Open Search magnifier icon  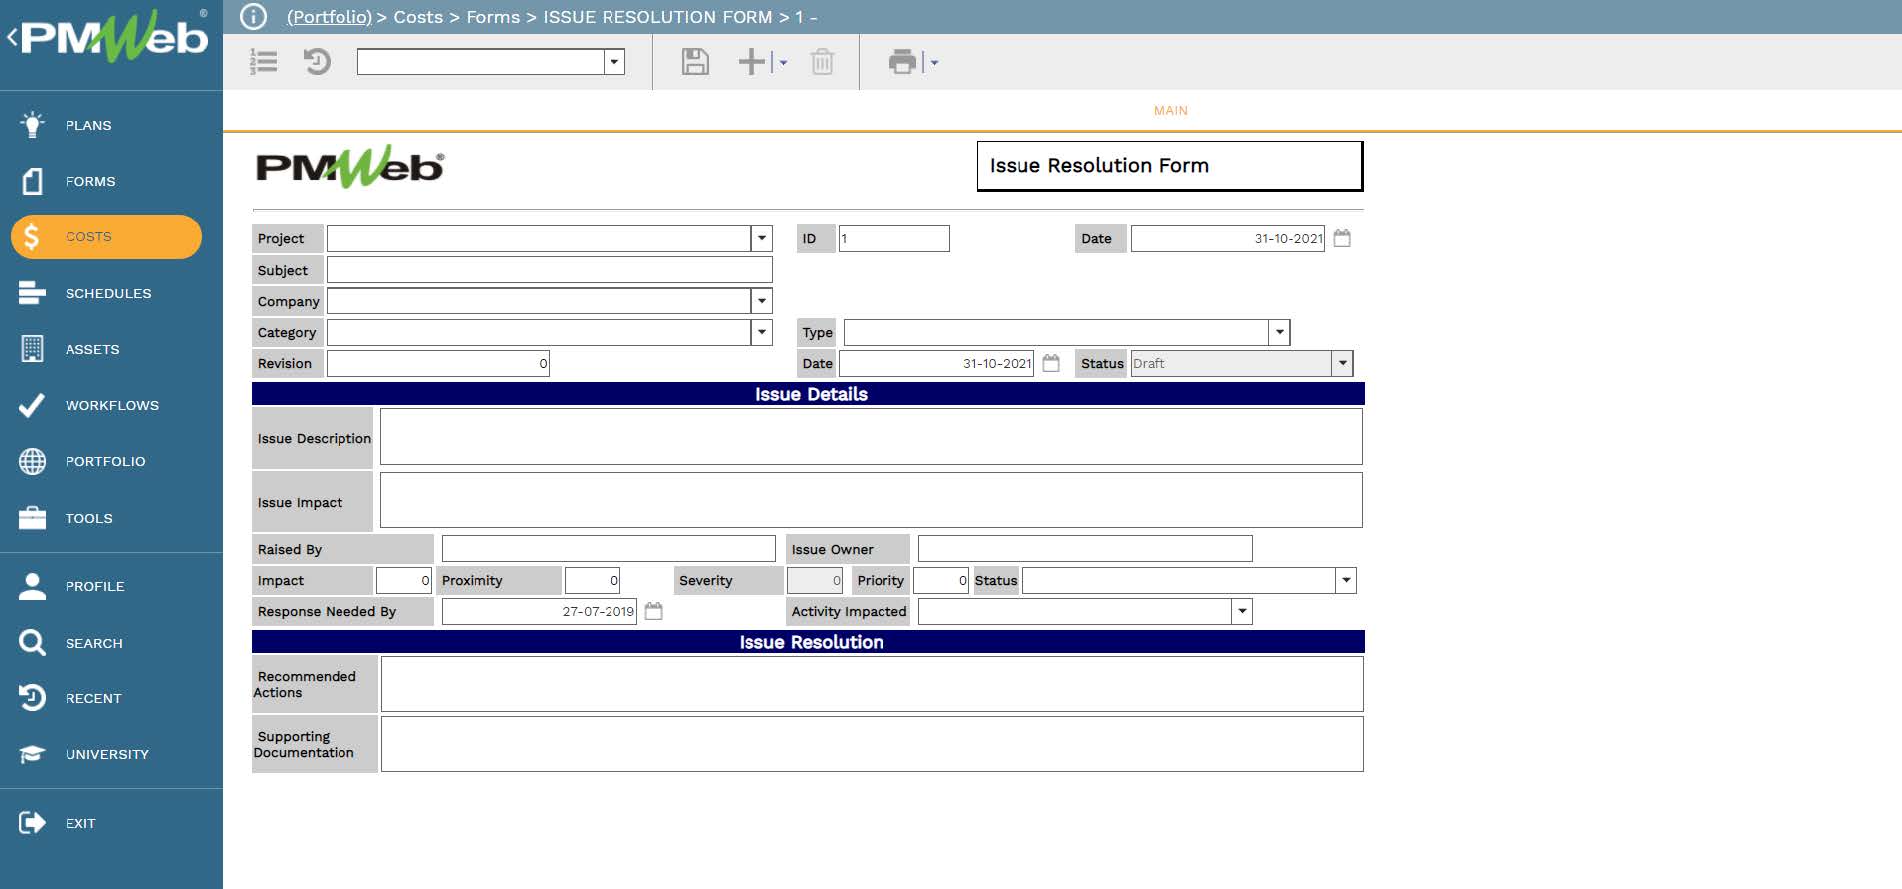(x=32, y=643)
